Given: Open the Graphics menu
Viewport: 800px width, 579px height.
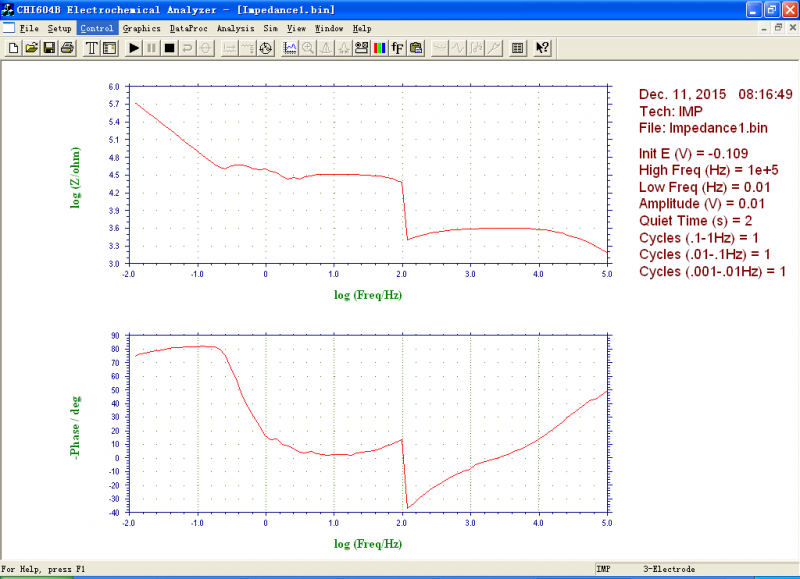Looking at the screenshot, I should click(141, 29).
